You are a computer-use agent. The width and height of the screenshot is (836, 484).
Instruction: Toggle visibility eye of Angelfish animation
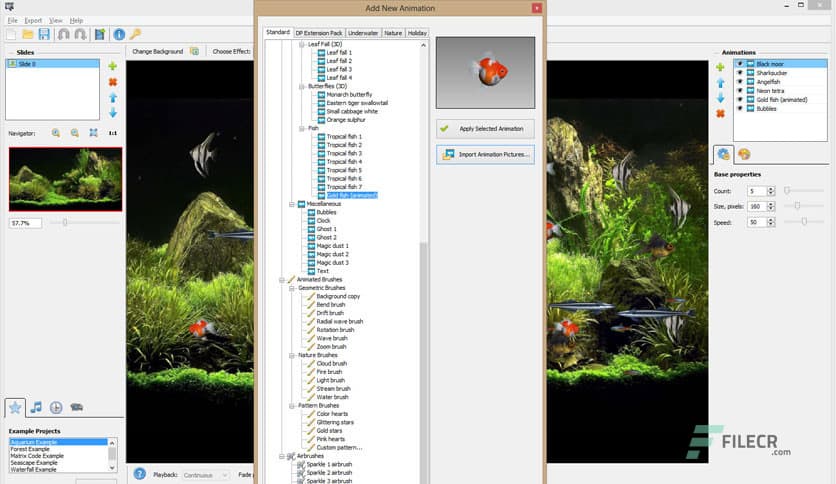coord(739,82)
